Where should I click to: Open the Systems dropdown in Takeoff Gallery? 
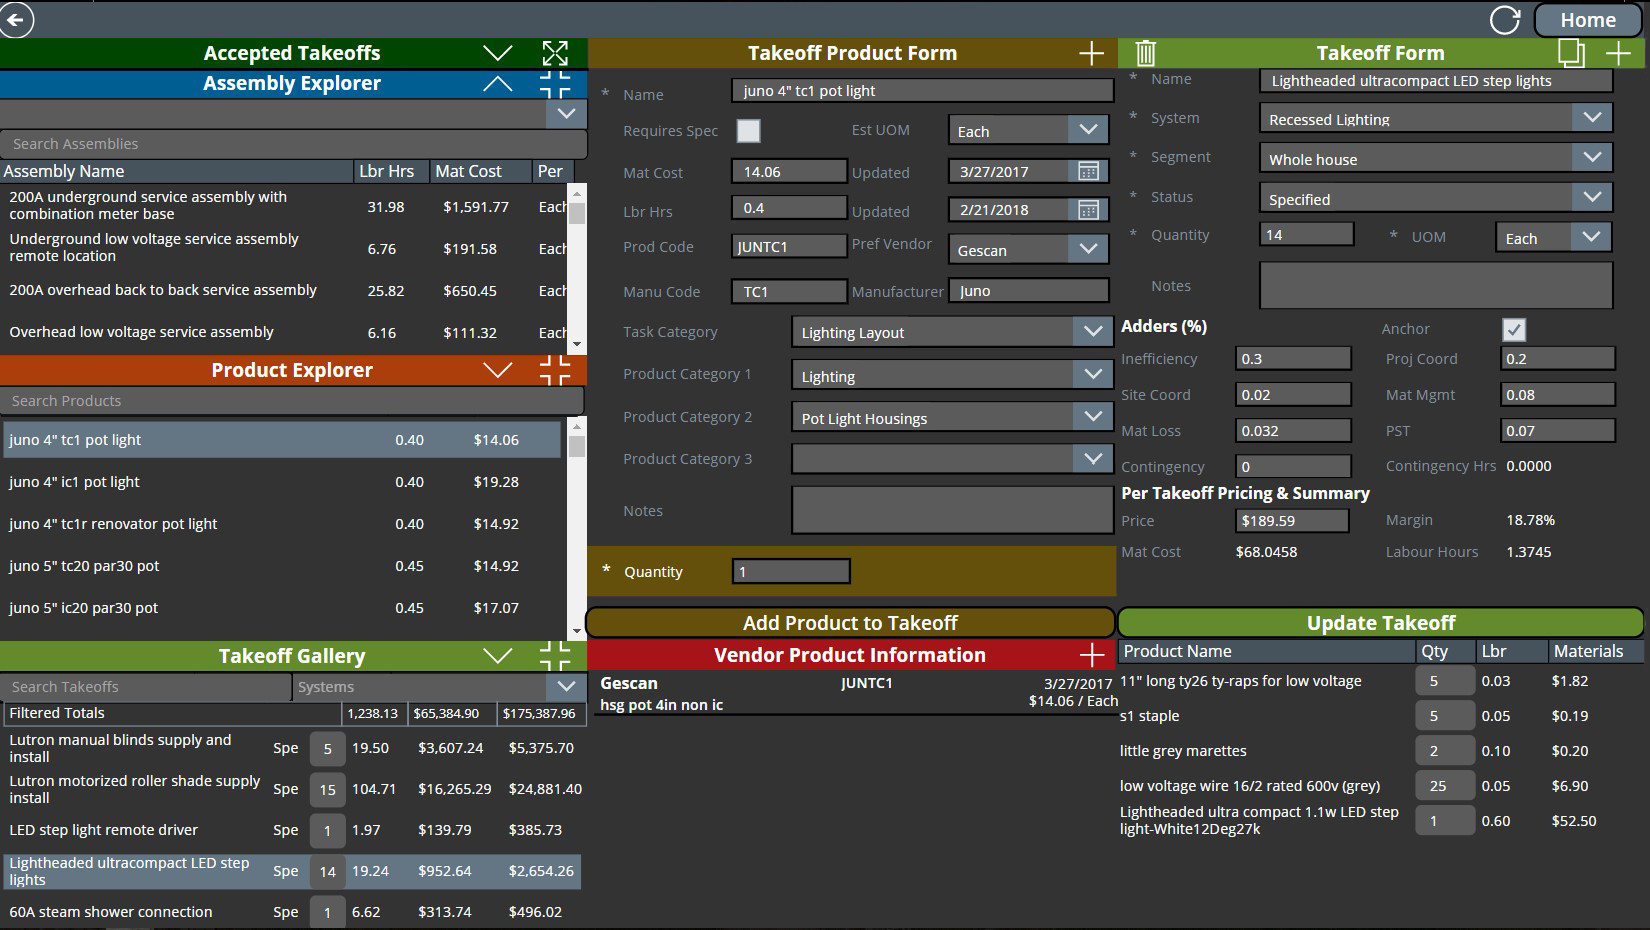[566, 687]
